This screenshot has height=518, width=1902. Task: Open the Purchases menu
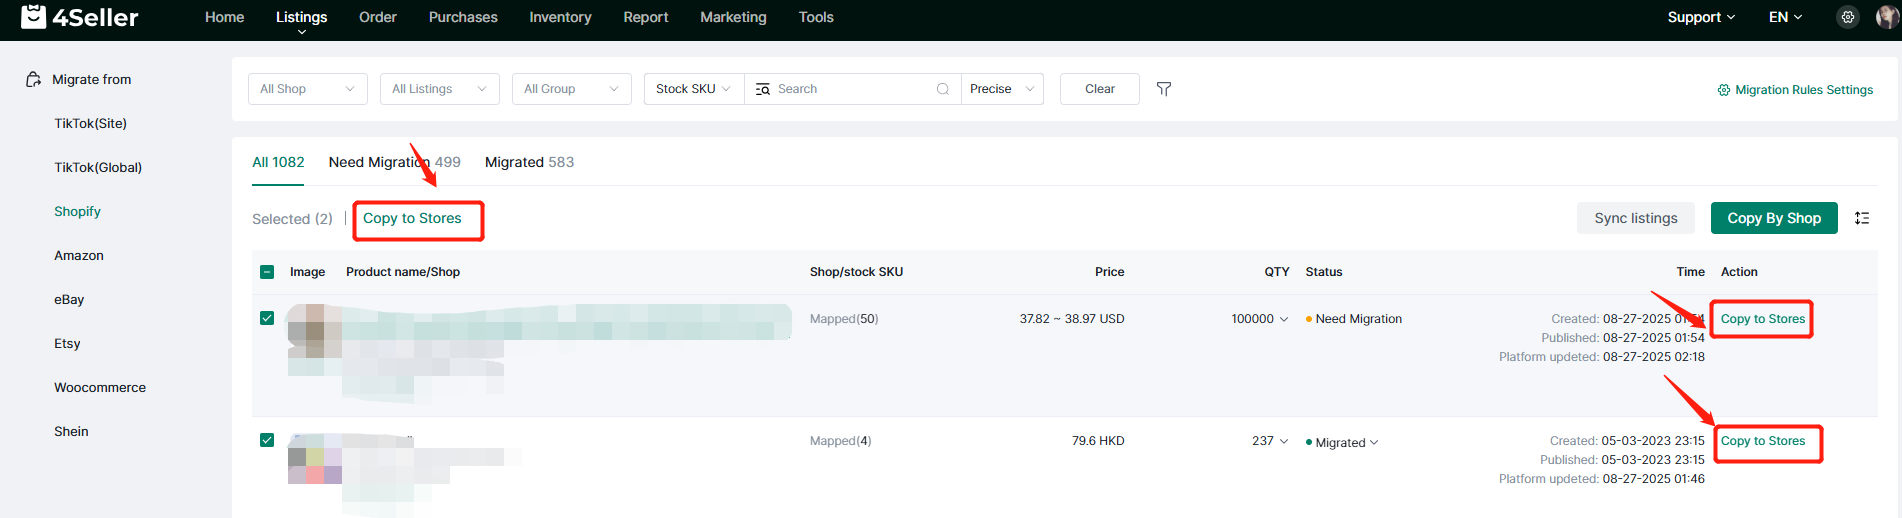coord(463,17)
